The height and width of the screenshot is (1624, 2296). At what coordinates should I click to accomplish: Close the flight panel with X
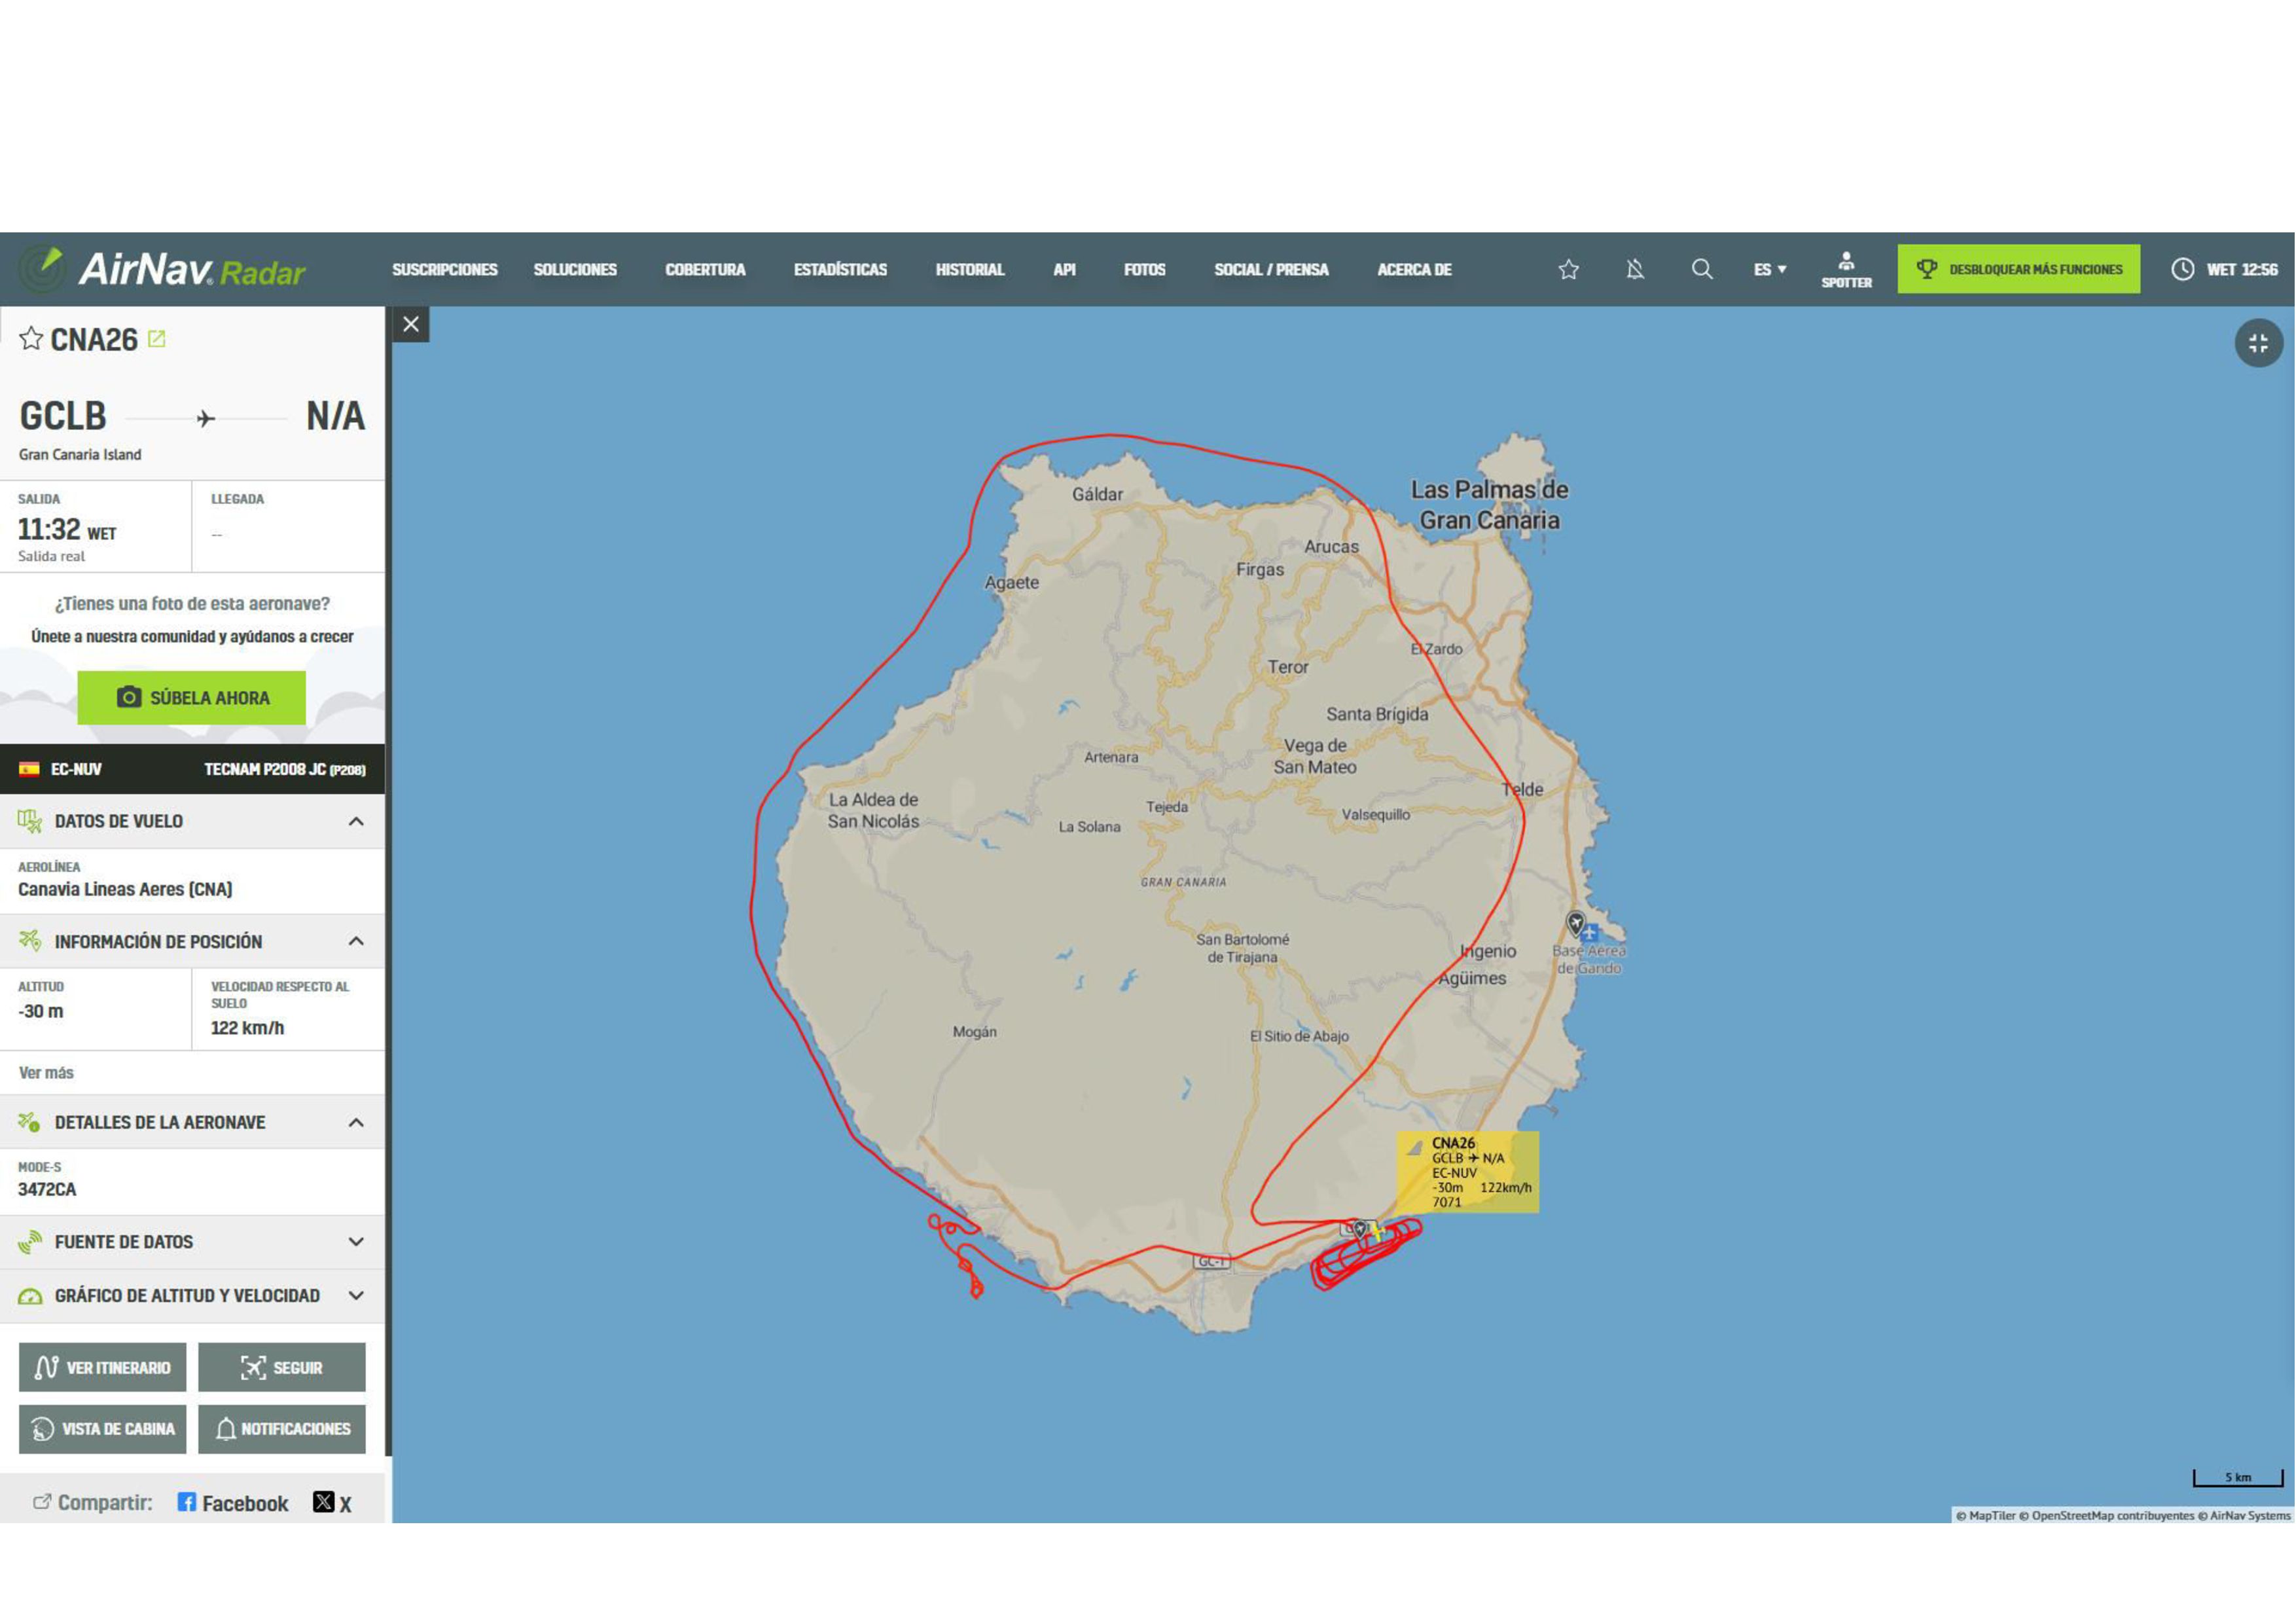pos(410,324)
